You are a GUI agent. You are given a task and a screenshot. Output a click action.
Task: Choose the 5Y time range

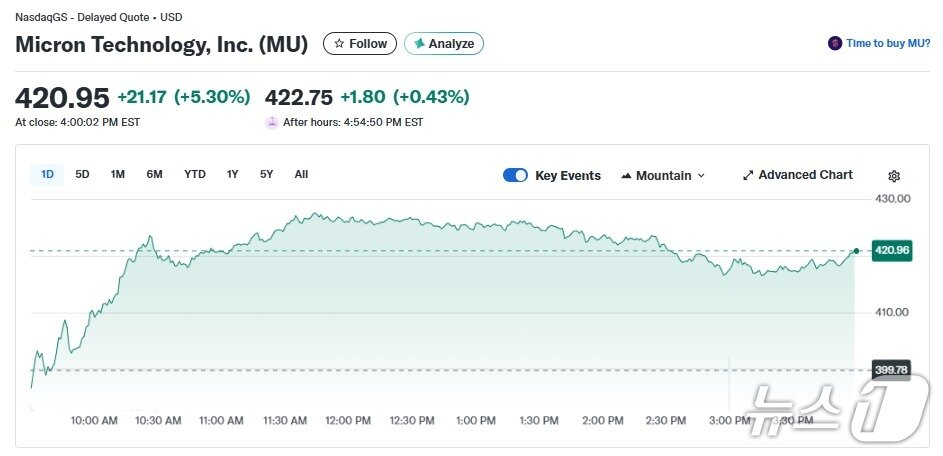click(x=266, y=175)
